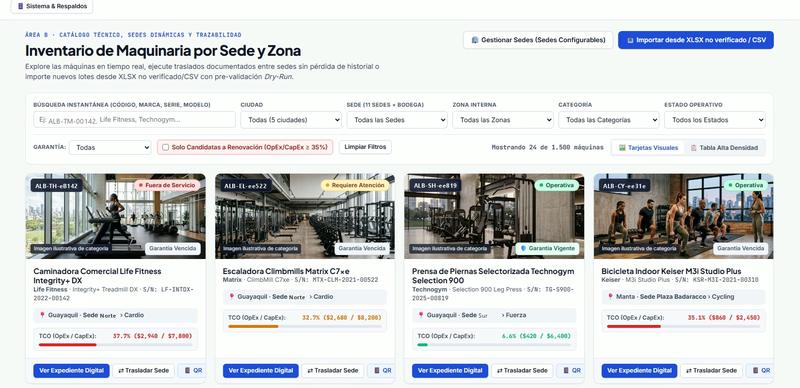Trasladar Sede for Technogym Selection 900
Viewport: 800px width, 388px height.
(522, 371)
